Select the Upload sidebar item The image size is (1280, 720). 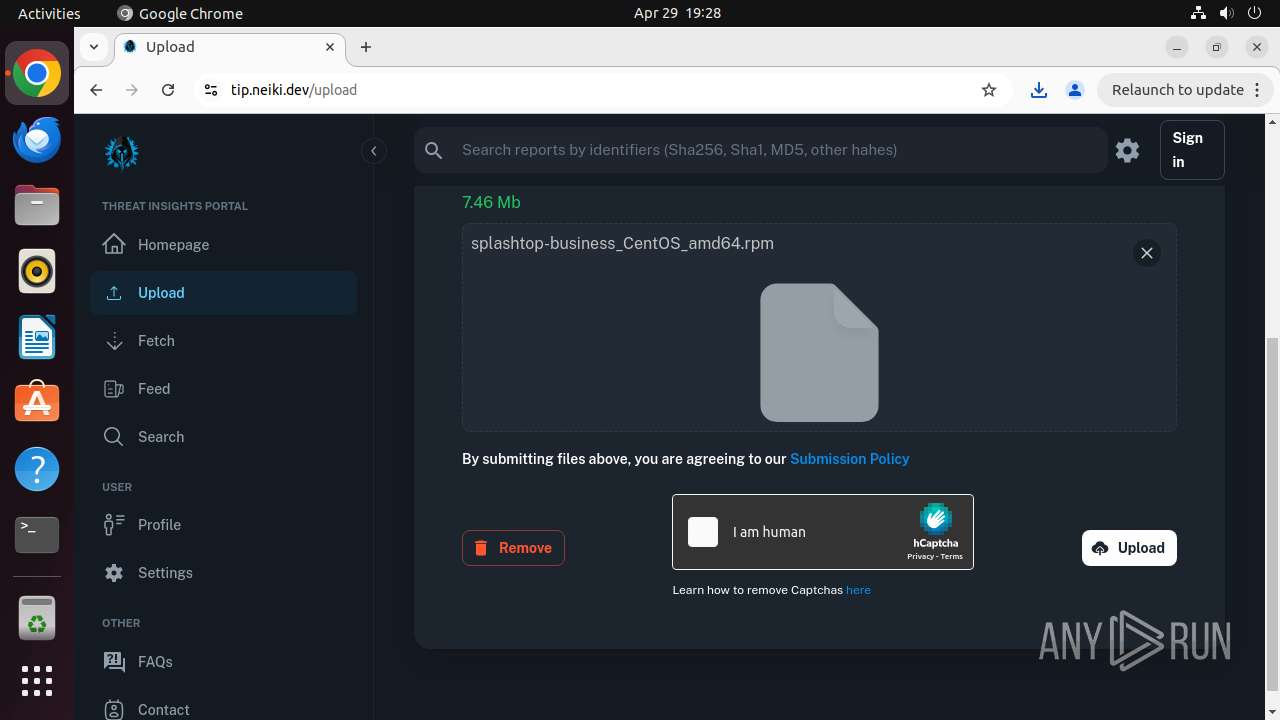223,293
